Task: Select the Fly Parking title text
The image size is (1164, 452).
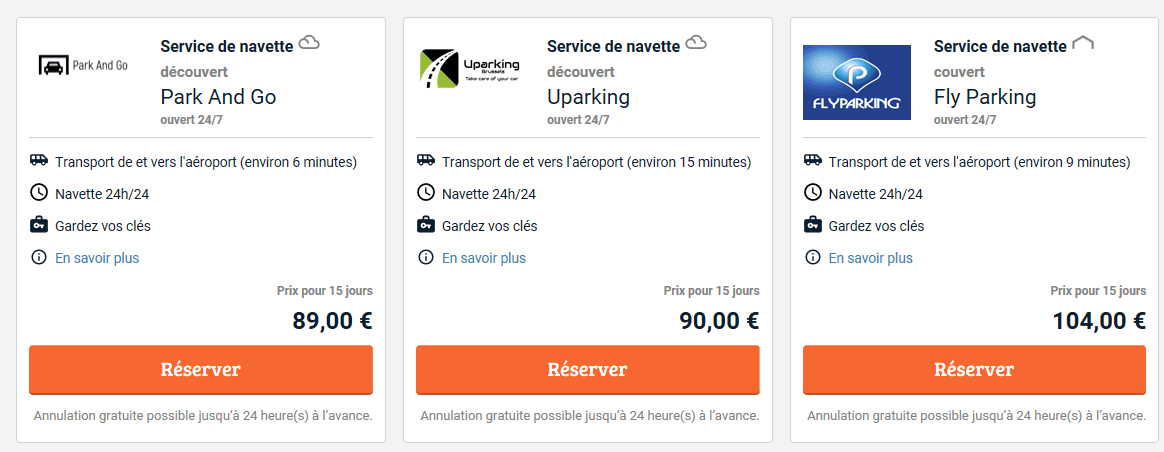Action: coord(984,97)
